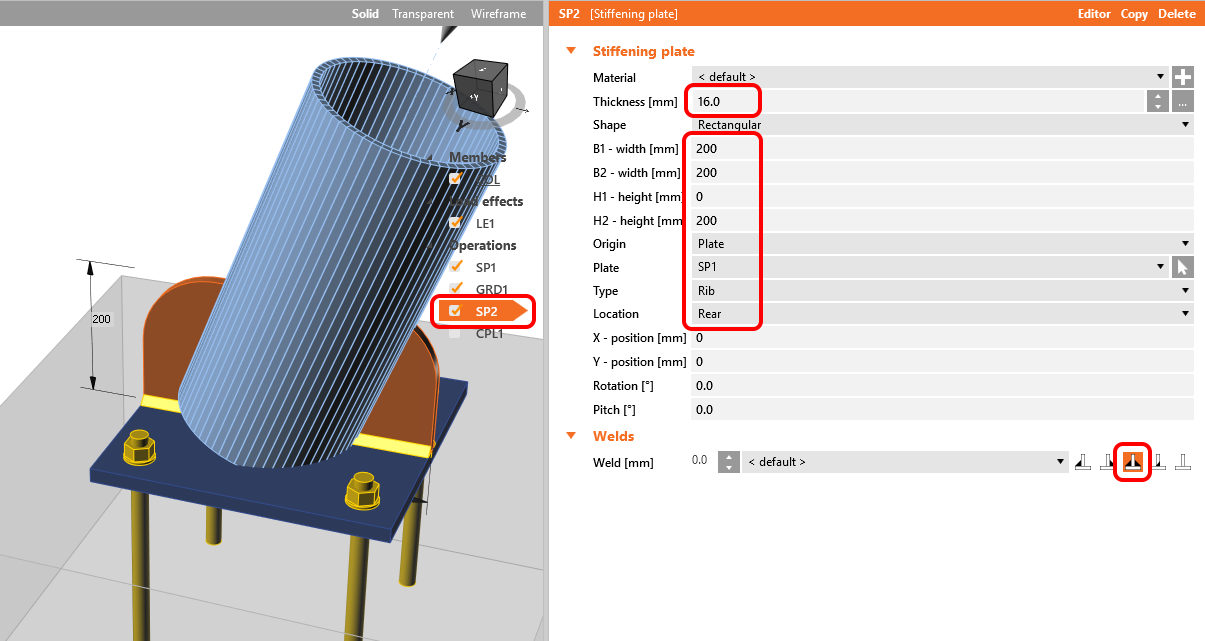
Task: Click the B1 - width input field
Action: click(x=940, y=149)
